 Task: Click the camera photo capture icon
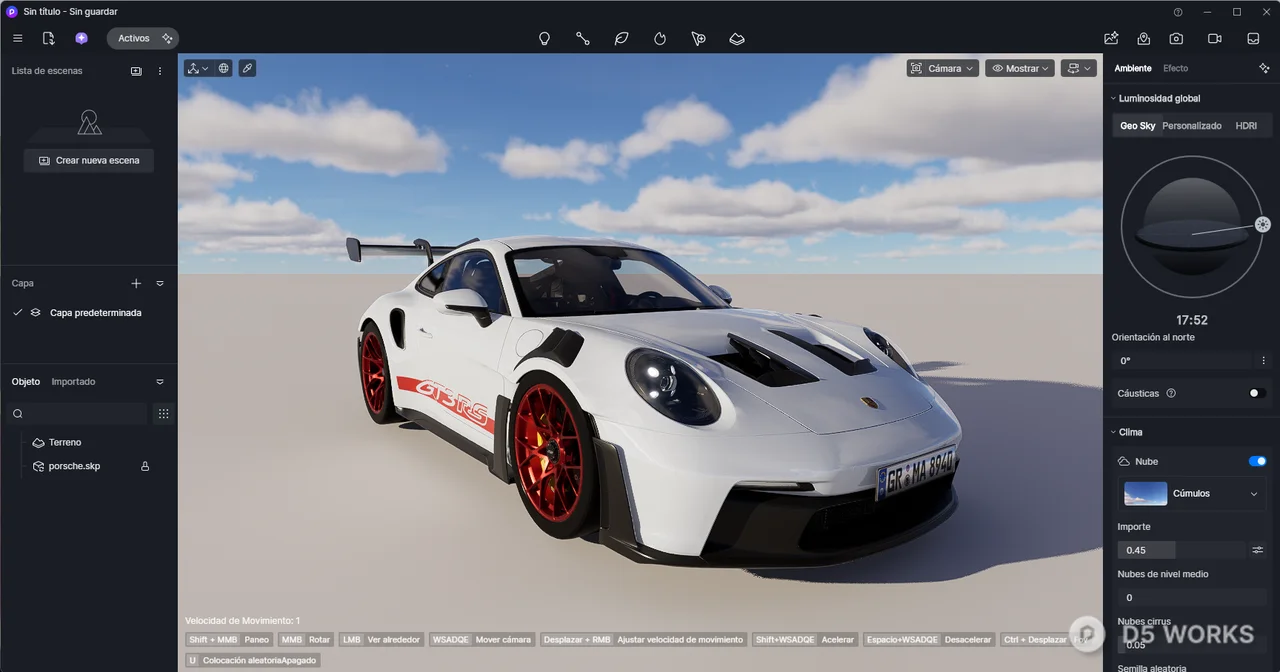1177,38
